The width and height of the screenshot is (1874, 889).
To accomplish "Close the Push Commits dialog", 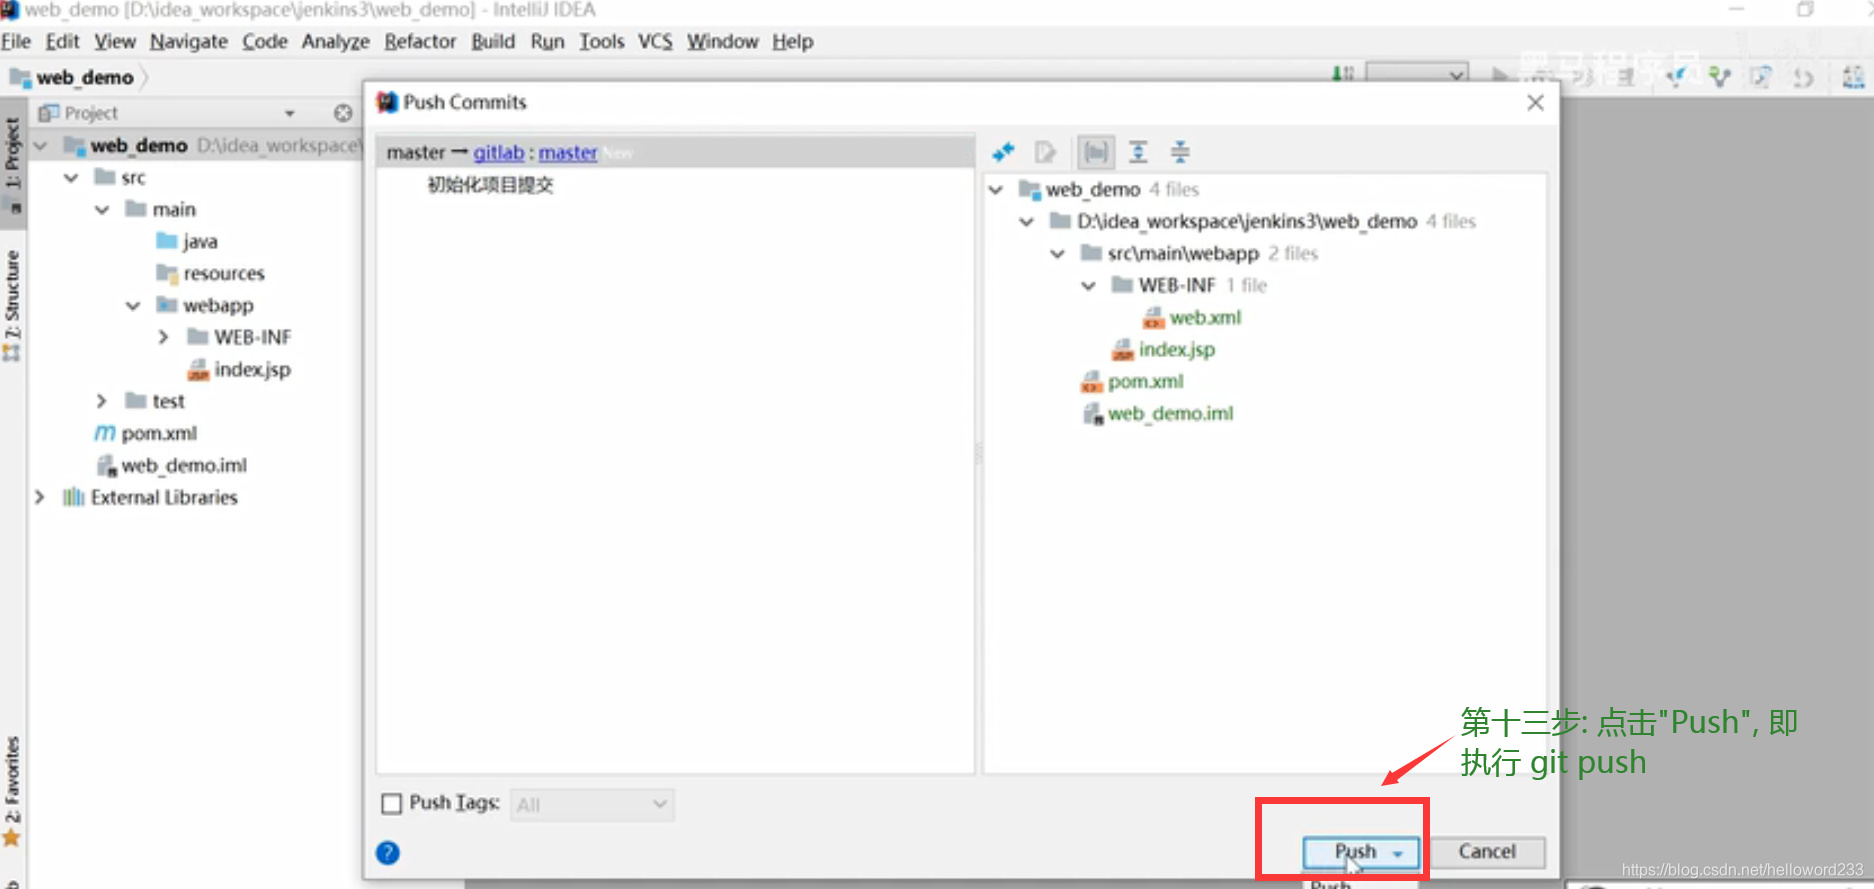I will [x=1535, y=102].
